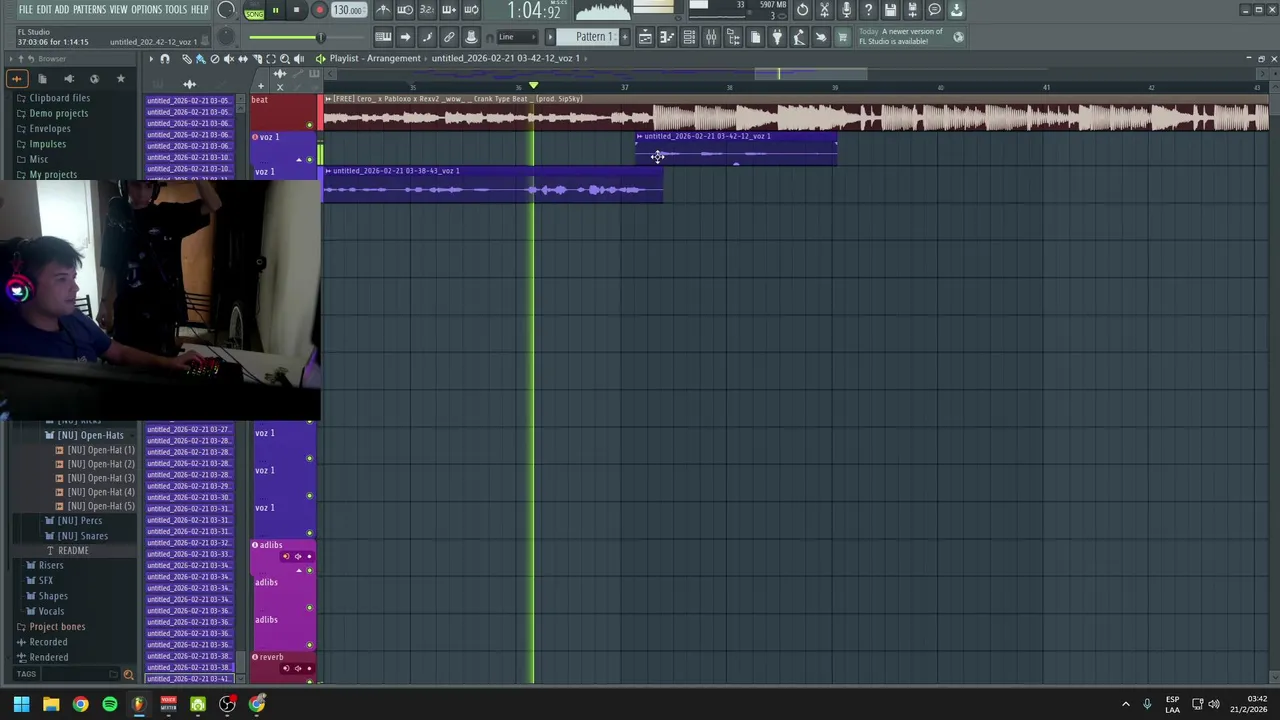Expand the Clipboard files folder
The height and width of the screenshot is (720, 1280).
click(x=60, y=98)
